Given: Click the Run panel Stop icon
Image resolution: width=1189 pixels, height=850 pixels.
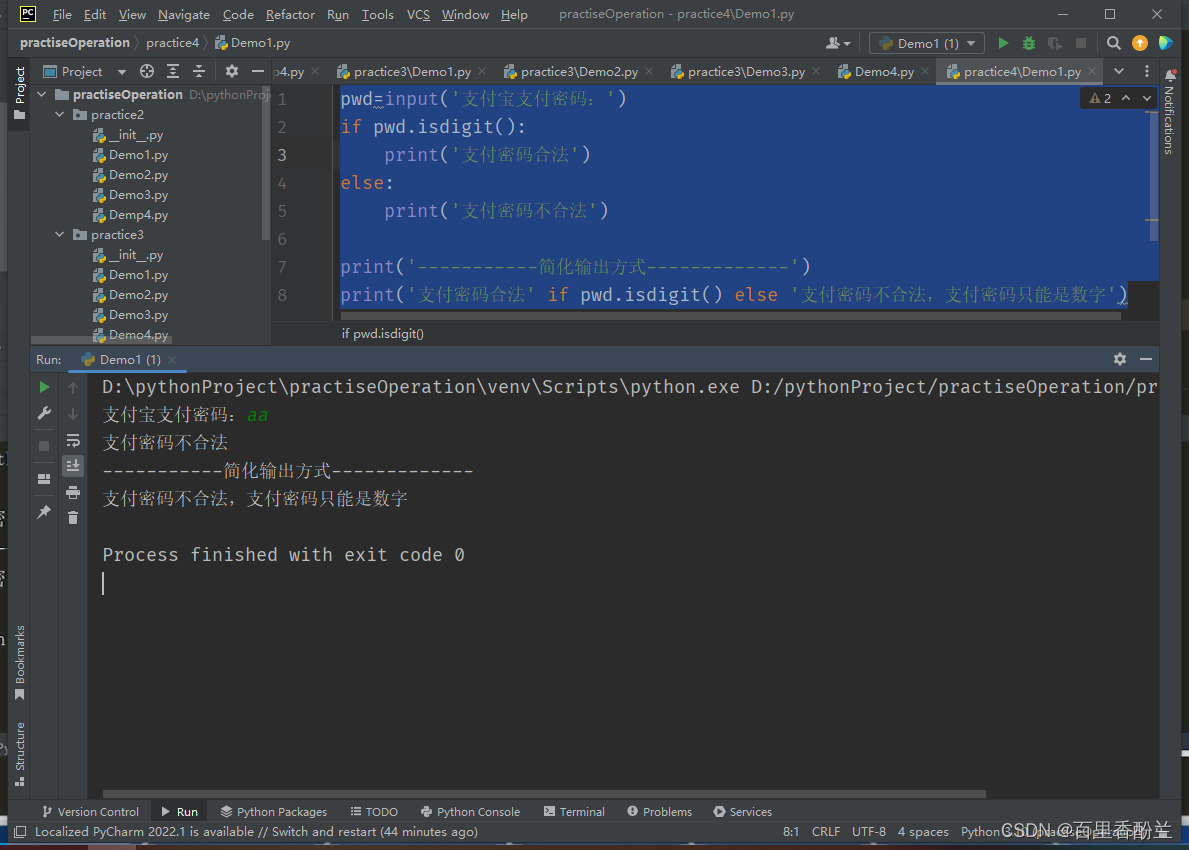Looking at the screenshot, I should pos(44,446).
